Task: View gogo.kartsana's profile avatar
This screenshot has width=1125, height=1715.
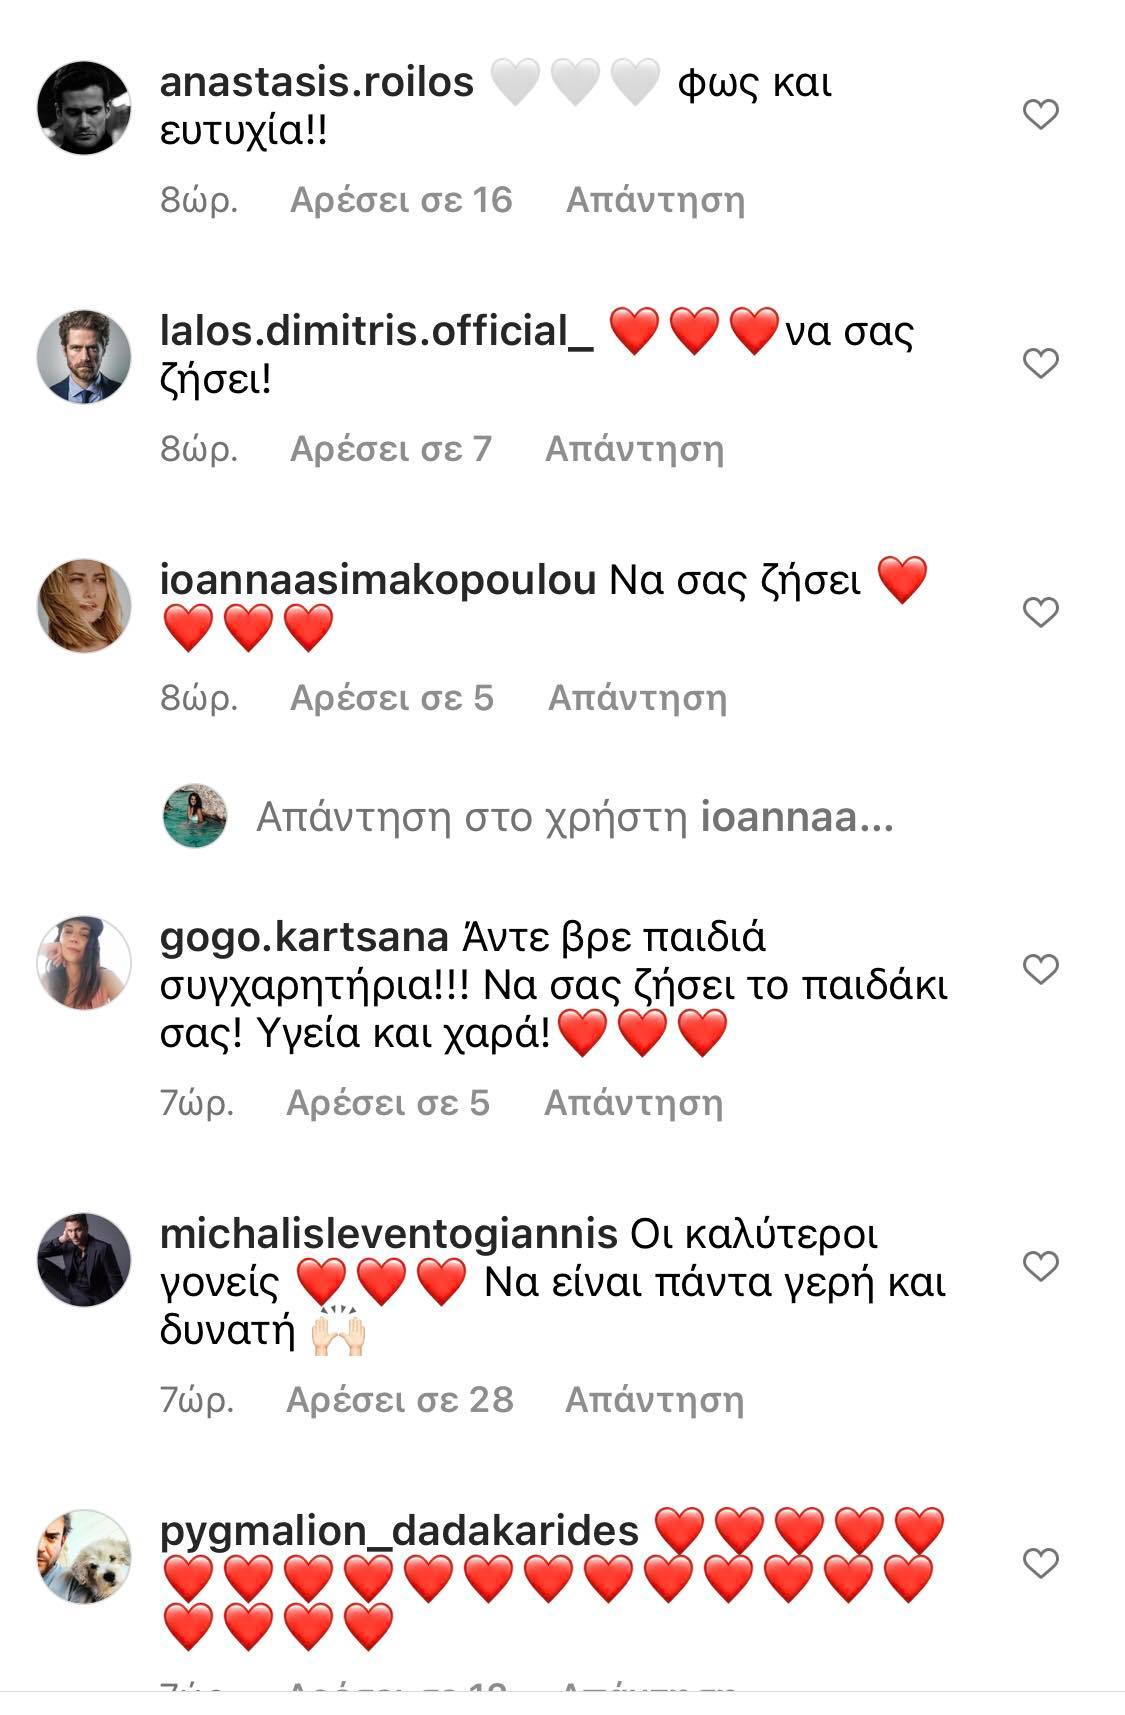Action: [84, 962]
